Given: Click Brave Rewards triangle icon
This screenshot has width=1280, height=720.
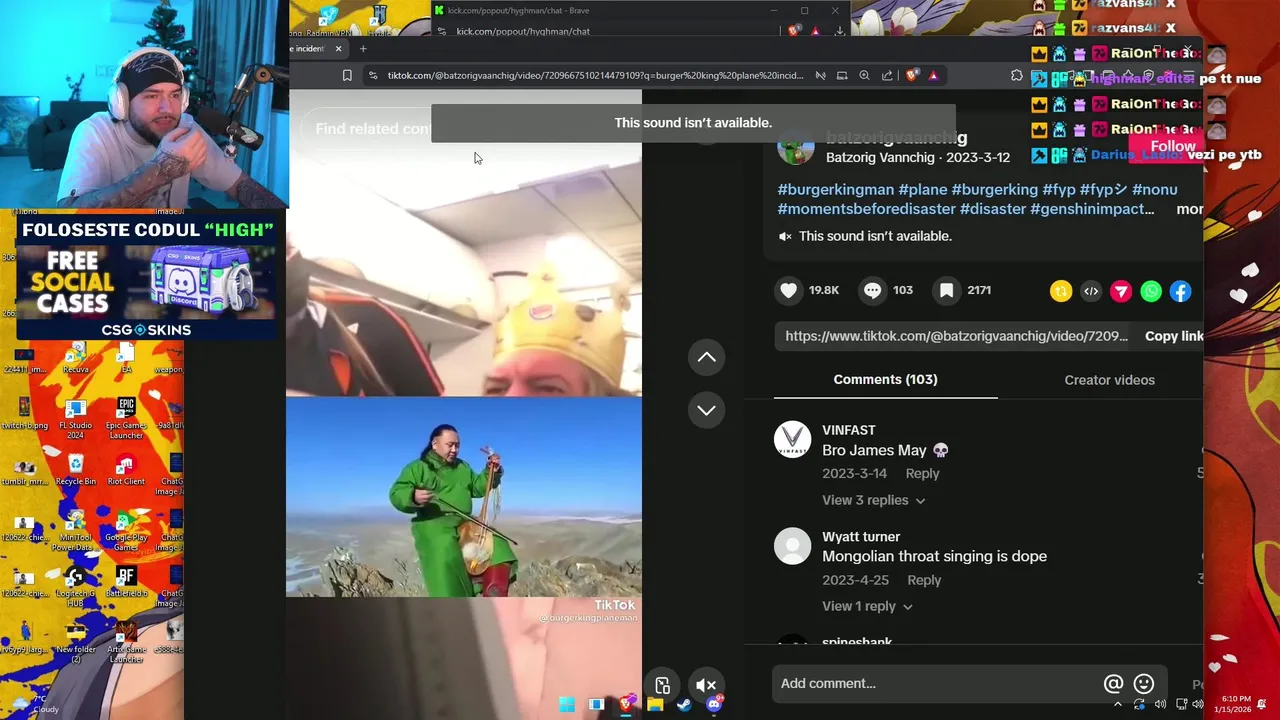Looking at the screenshot, I should 934,75.
